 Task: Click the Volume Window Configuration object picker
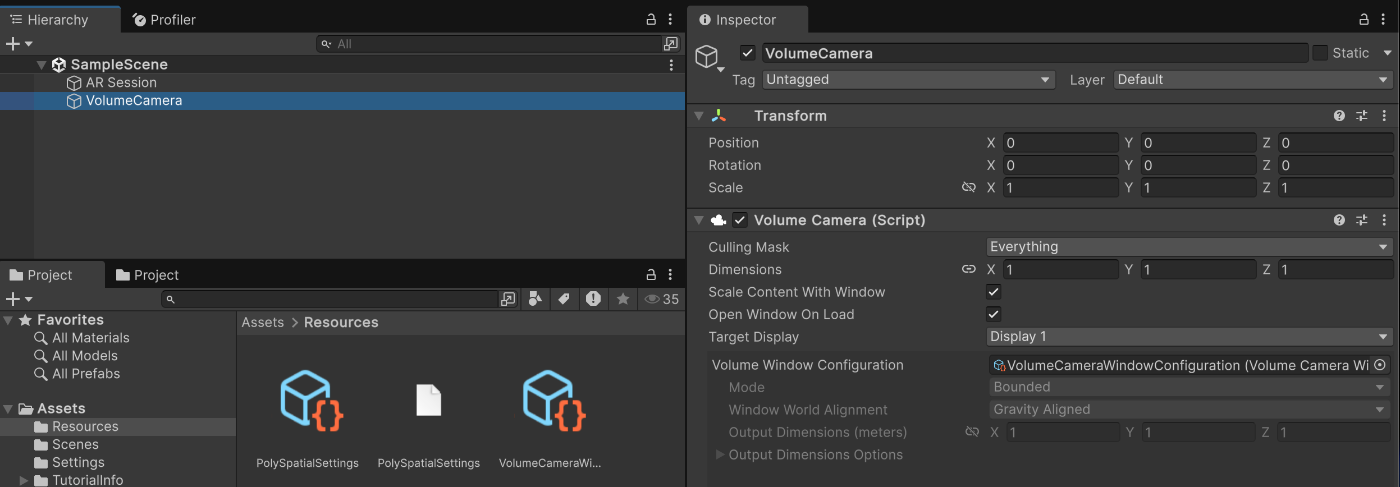[1380, 365]
